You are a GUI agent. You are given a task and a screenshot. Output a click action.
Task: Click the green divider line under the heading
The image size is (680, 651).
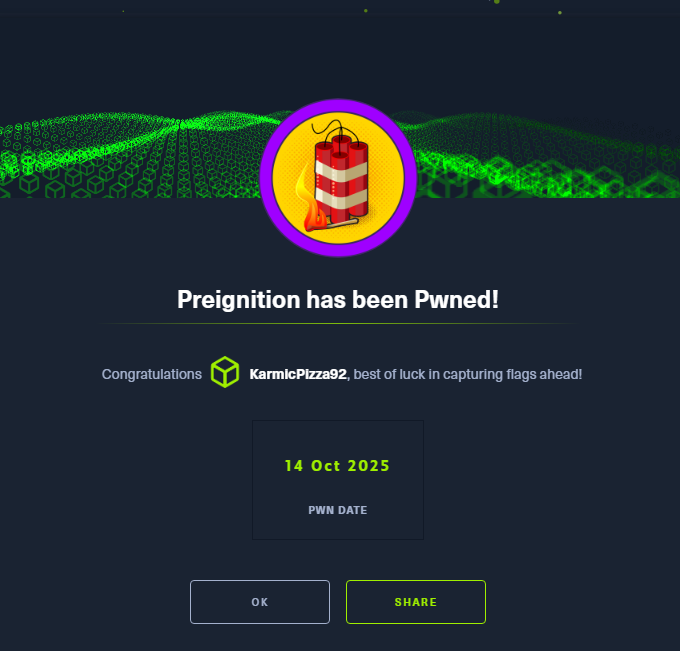pyautogui.click(x=338, y=324)
